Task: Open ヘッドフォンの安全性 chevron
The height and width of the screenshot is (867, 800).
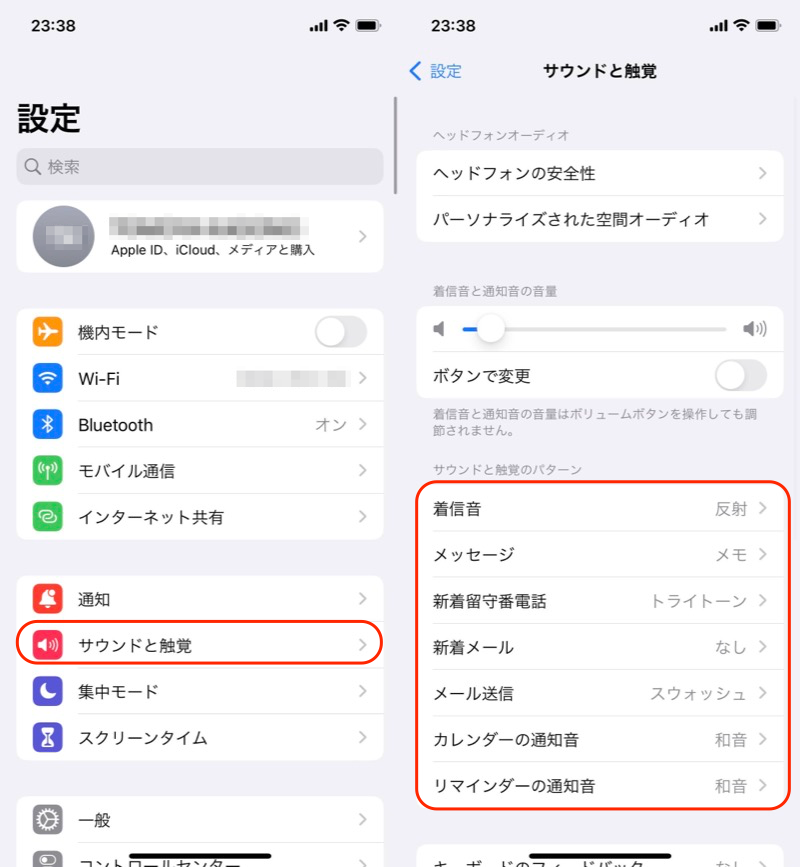Action: tap(763, 173)
